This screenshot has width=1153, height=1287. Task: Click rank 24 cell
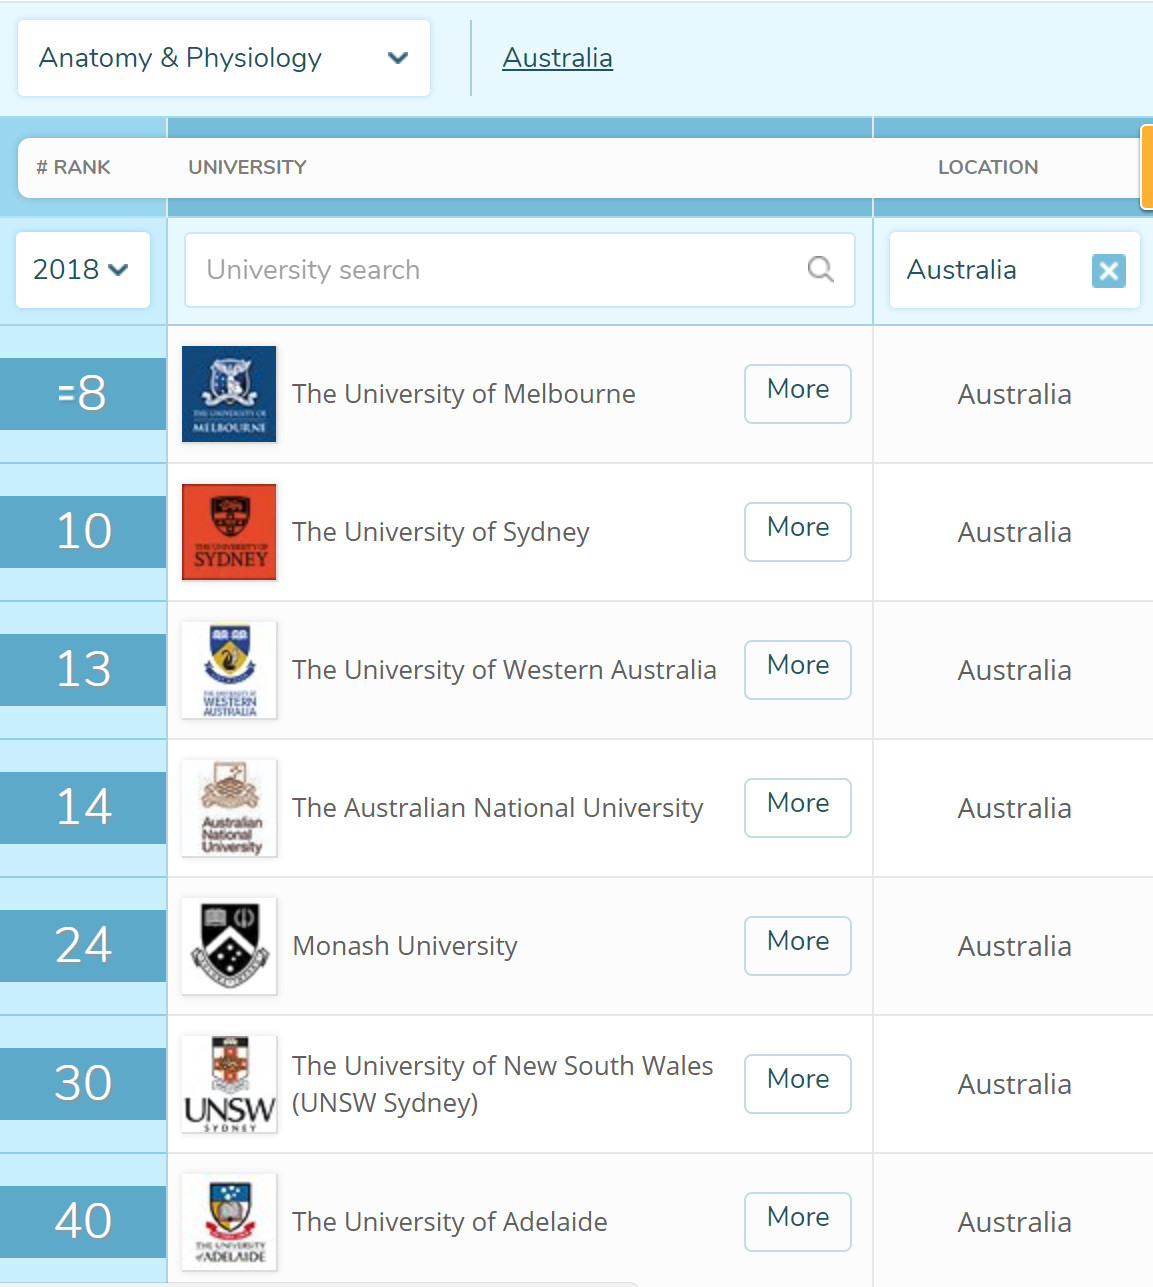[x=83, y=946]
